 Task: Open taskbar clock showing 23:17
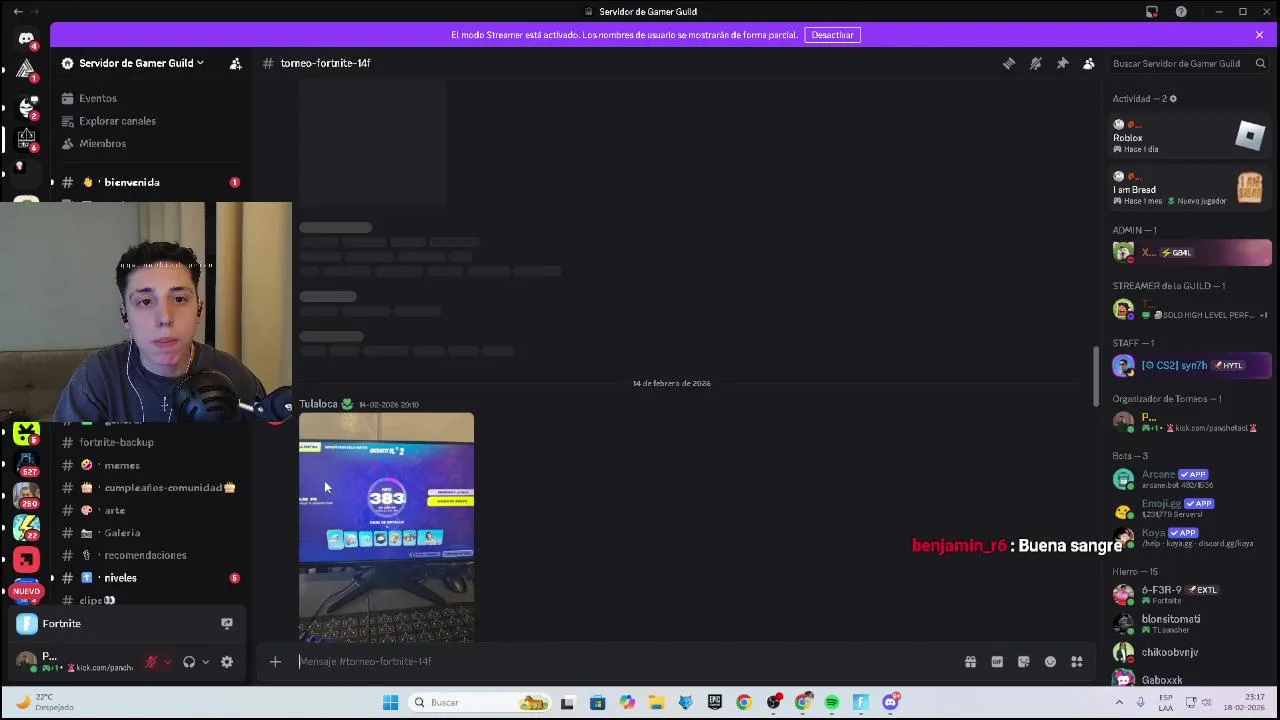(1246, 702)
